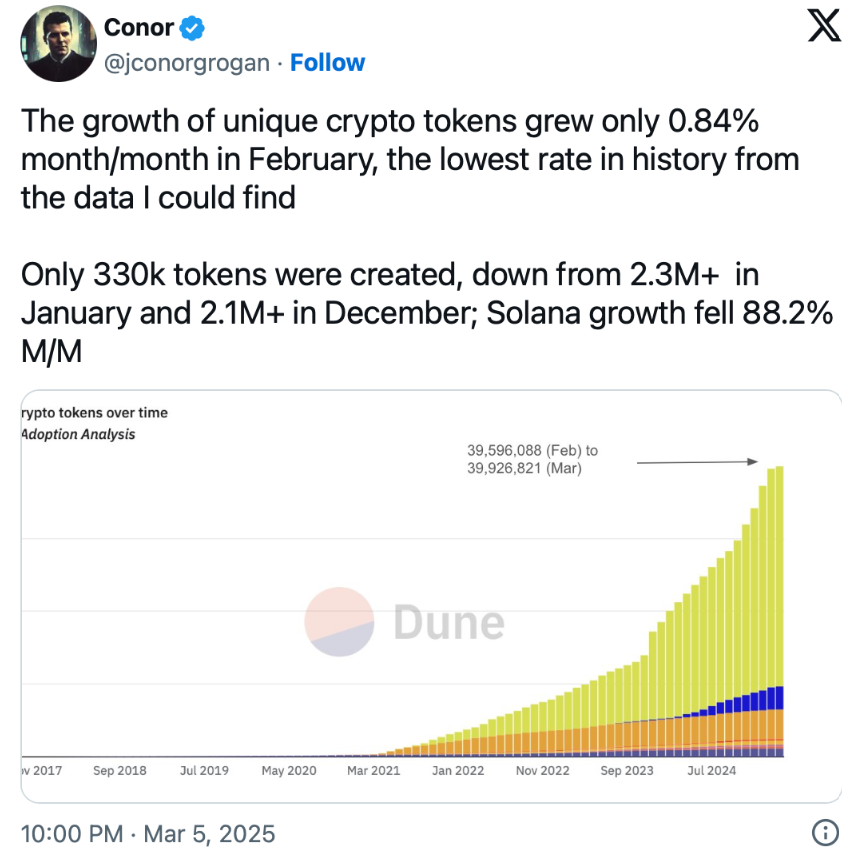Image resolution: width=842 pixels, height=851 pixels.
Task: Select the Sep 2018 axis label
Action: 119,770
